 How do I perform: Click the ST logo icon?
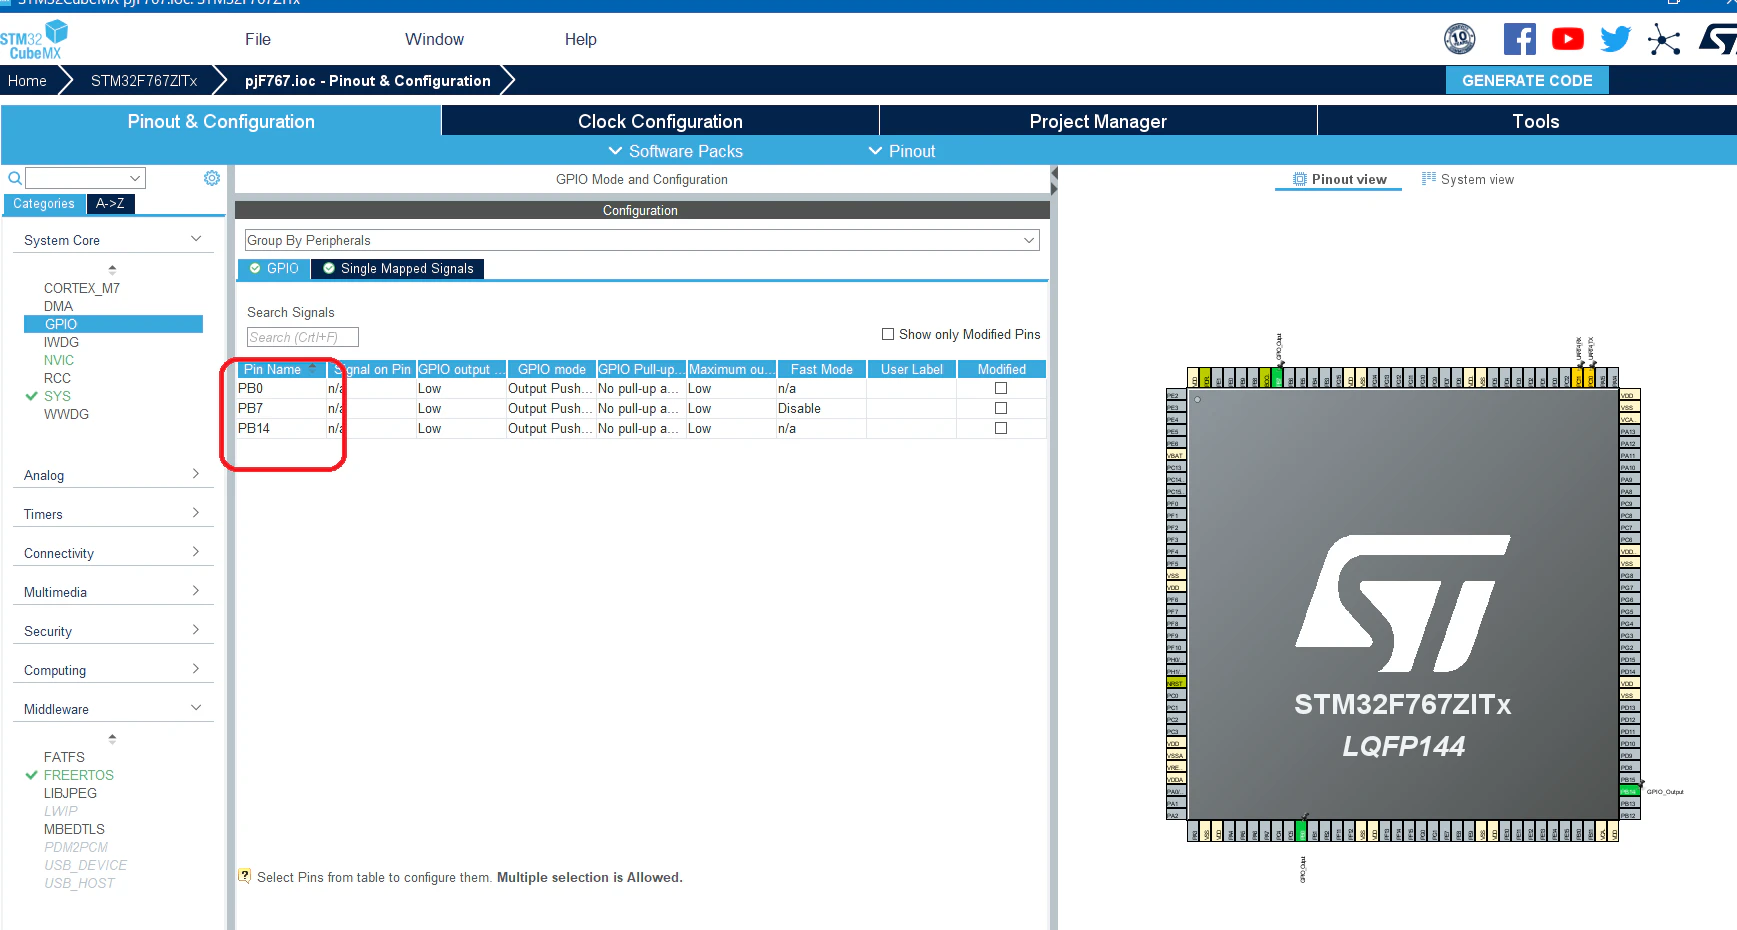[1718, 39]
